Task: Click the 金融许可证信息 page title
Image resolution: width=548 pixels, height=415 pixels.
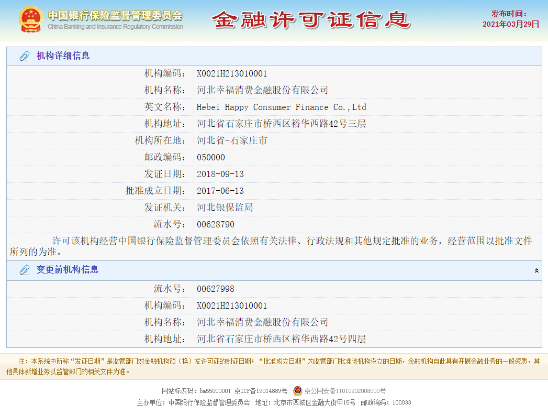Action: (311, 20)
